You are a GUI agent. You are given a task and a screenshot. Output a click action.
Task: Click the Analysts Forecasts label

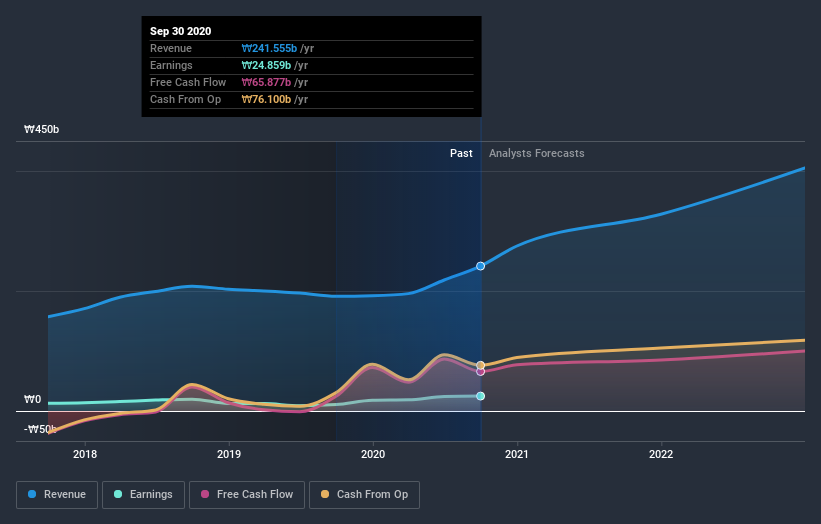(537, 153)
